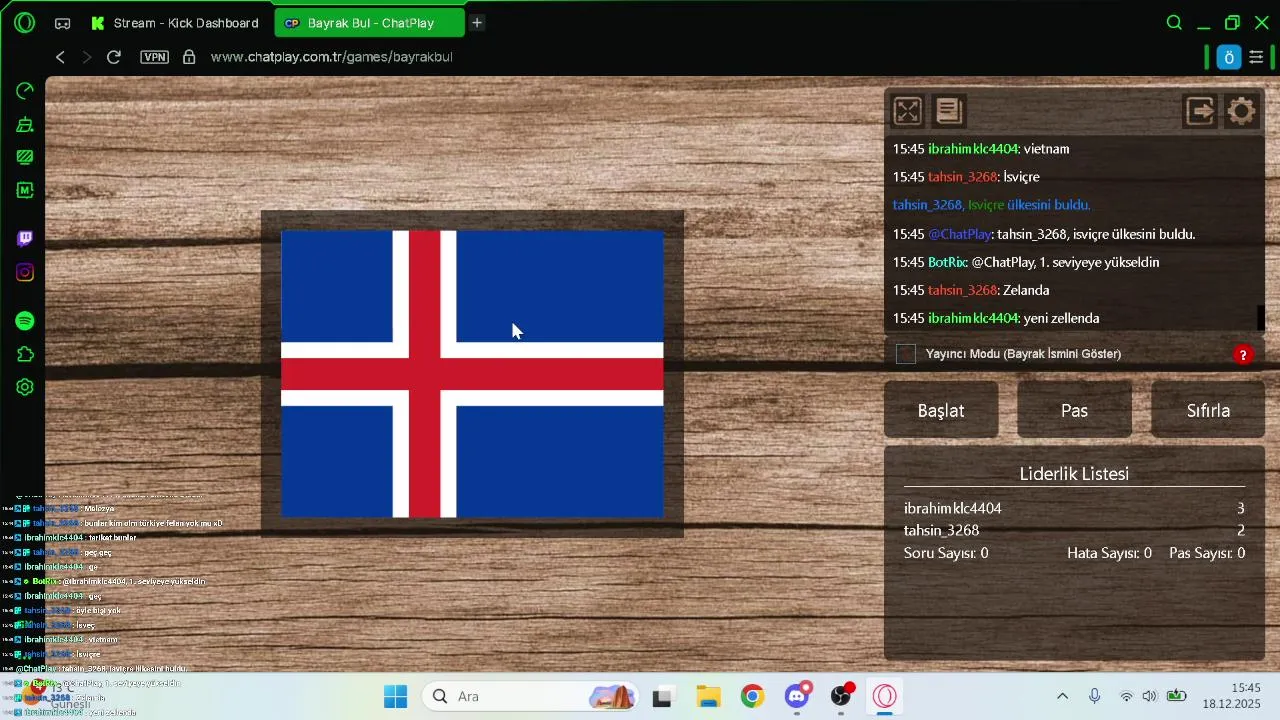
Task: Click the taskbar Ara search box
Action: coord(532,696)
